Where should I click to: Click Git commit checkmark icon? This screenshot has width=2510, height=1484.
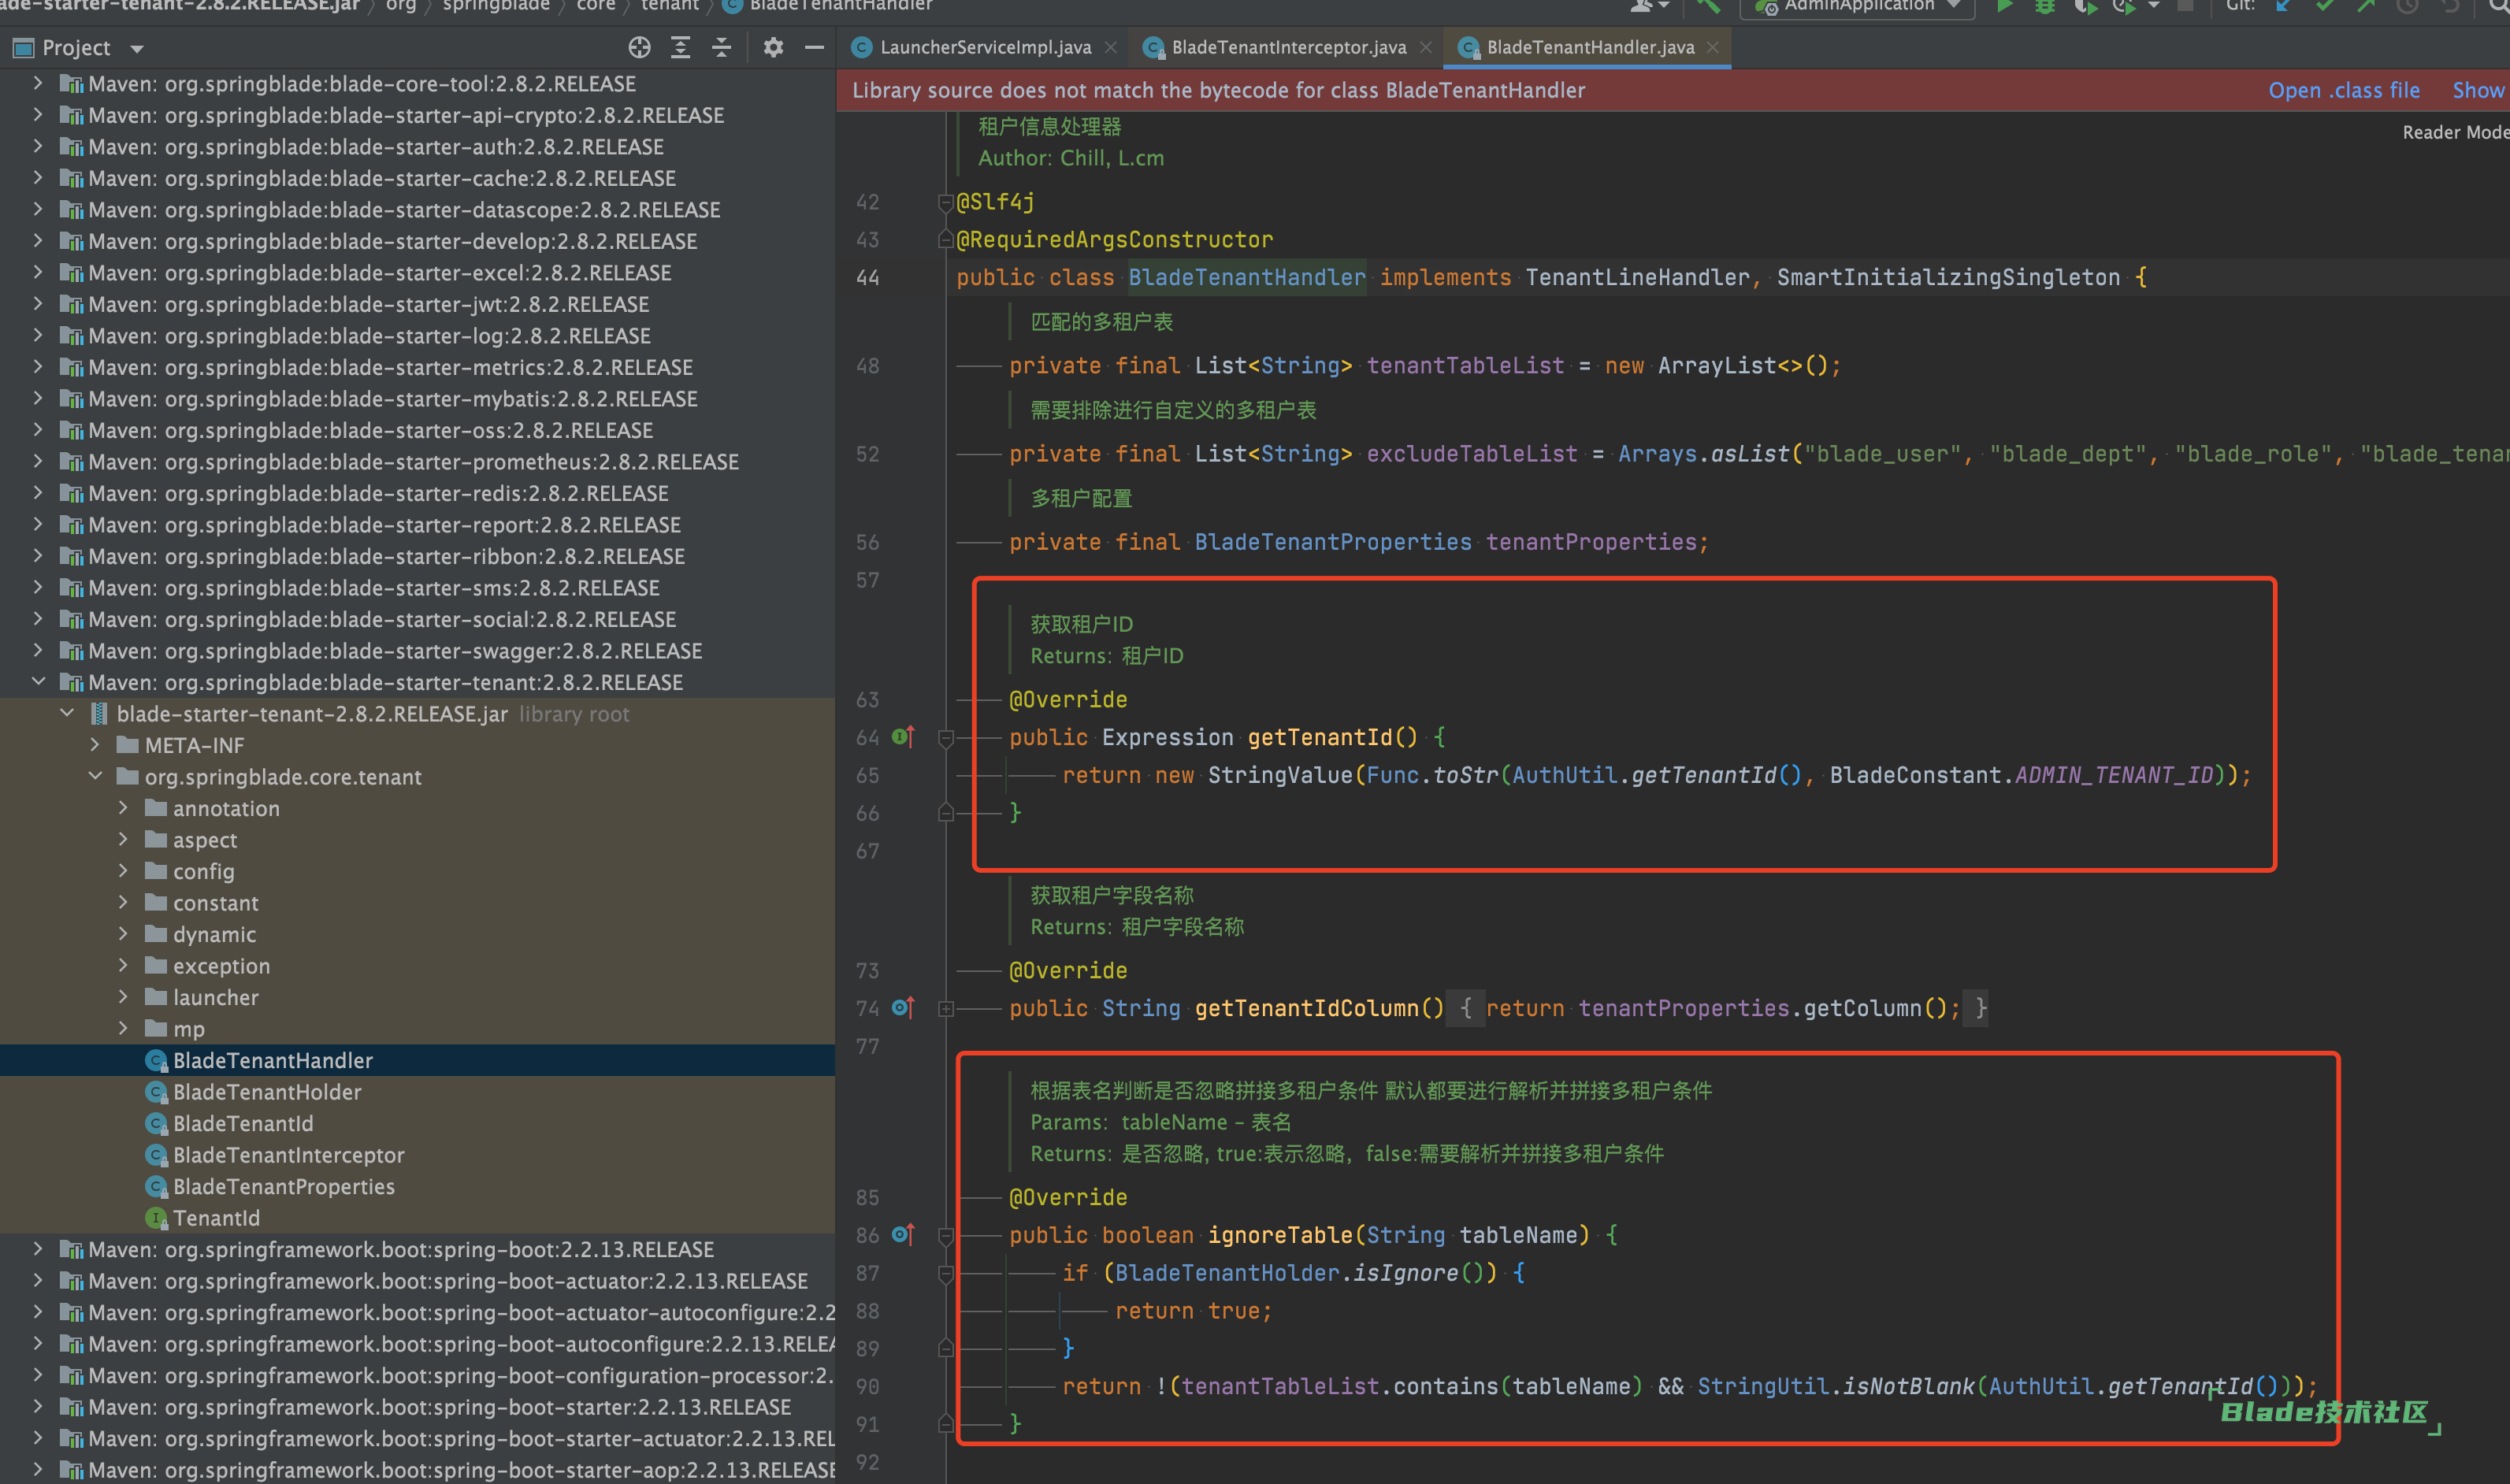coord(2325,6)
